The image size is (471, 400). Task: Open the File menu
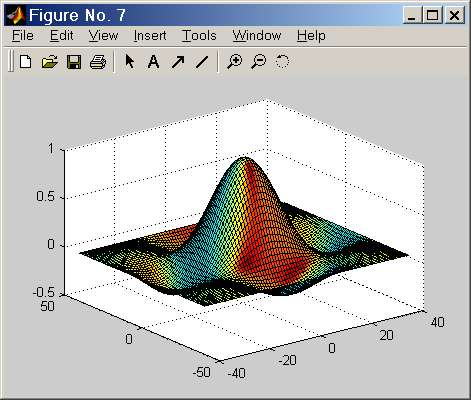click(23, 35)
